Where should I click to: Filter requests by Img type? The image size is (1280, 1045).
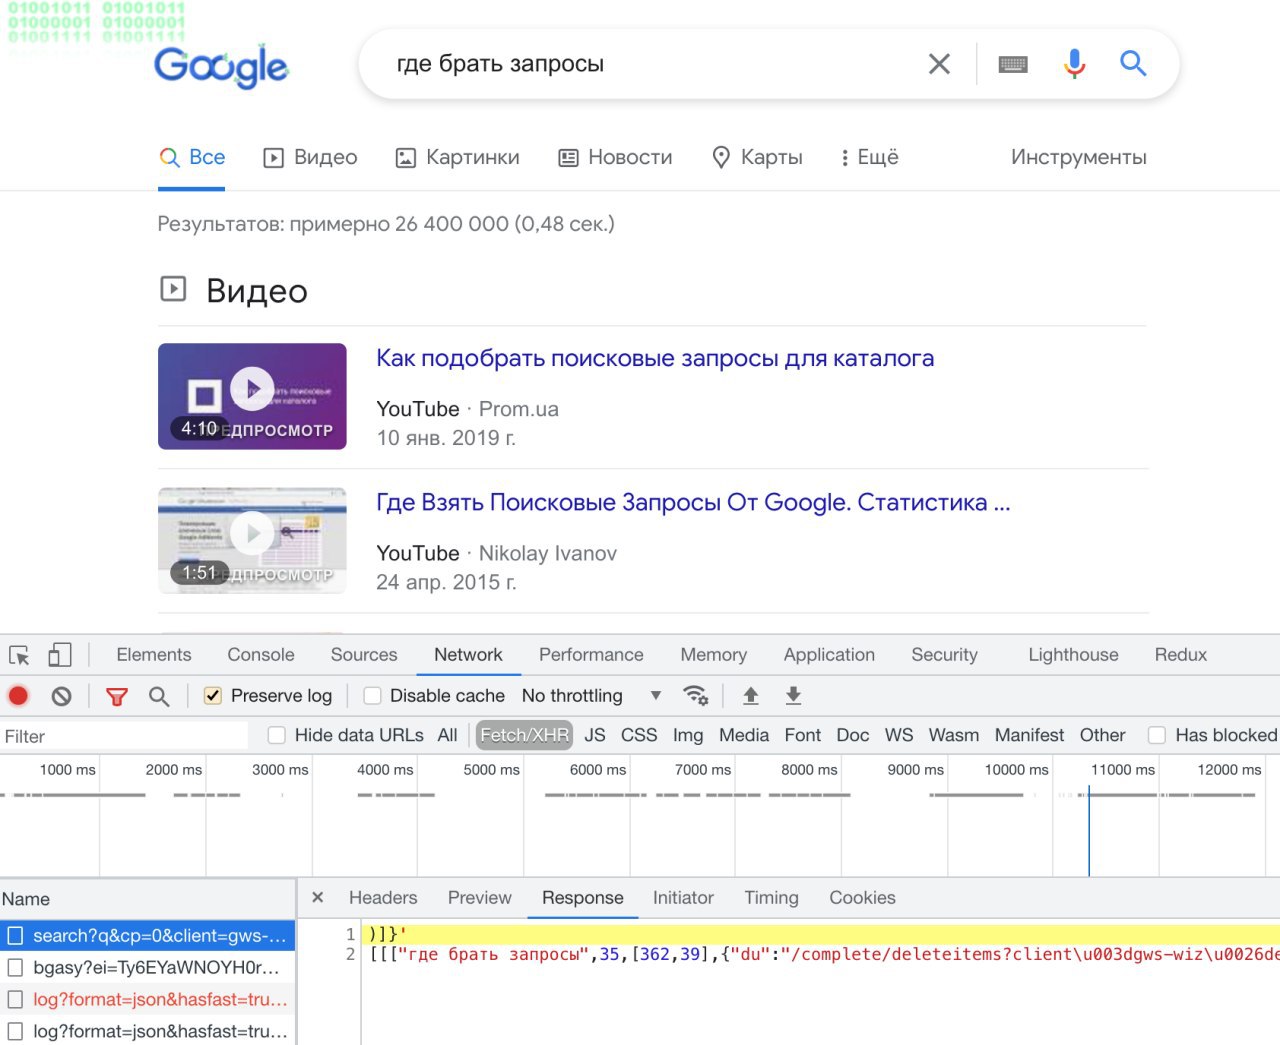(x=688, y=735)
